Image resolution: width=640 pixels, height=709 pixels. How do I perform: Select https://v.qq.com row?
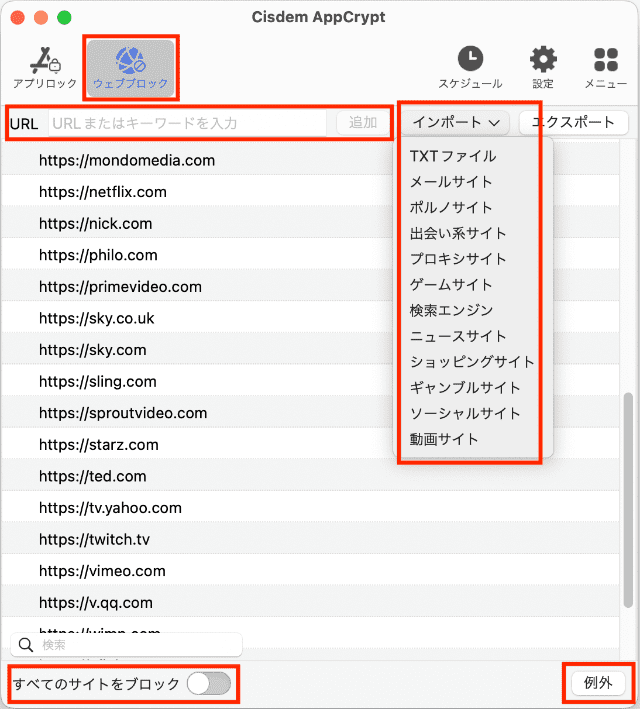pos(310,603)
